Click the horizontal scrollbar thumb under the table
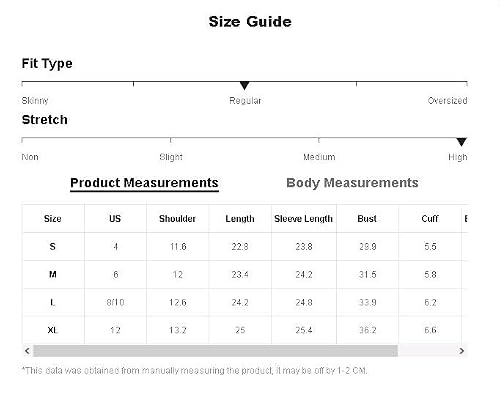Screen dimensions: 500x396 215,351
